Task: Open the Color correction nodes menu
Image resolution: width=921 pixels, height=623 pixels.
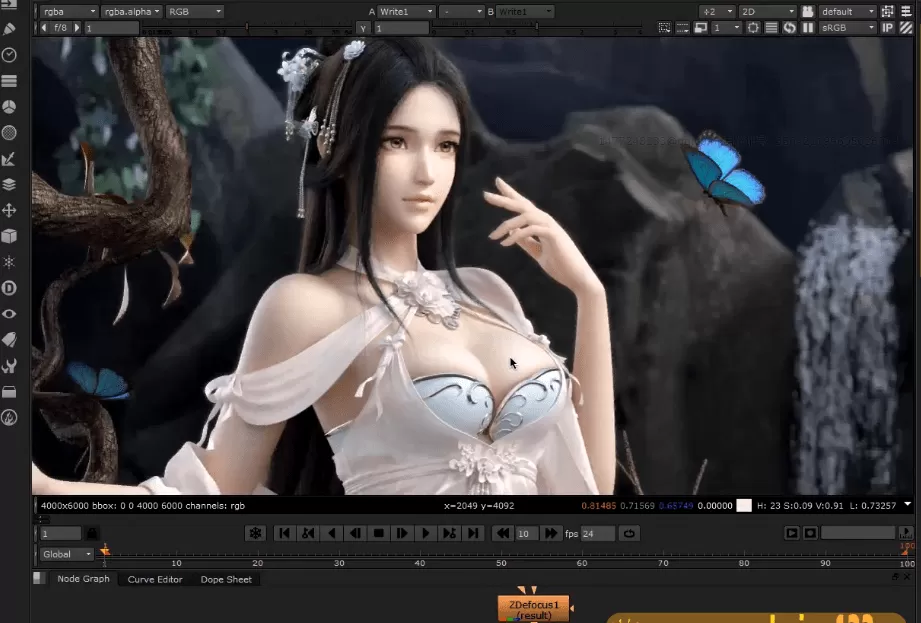Action: coord(10,106)
